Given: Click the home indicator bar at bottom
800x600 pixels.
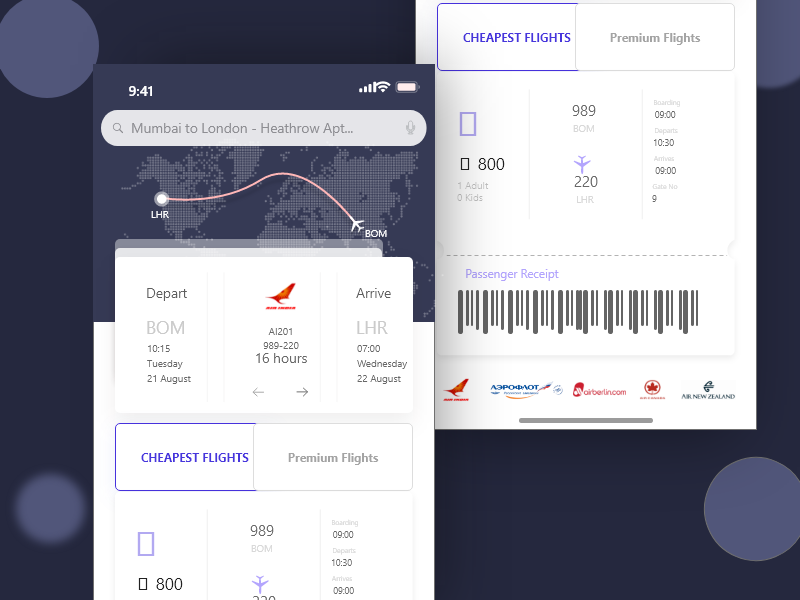Looking at the screenshot, I should point(586,420).
